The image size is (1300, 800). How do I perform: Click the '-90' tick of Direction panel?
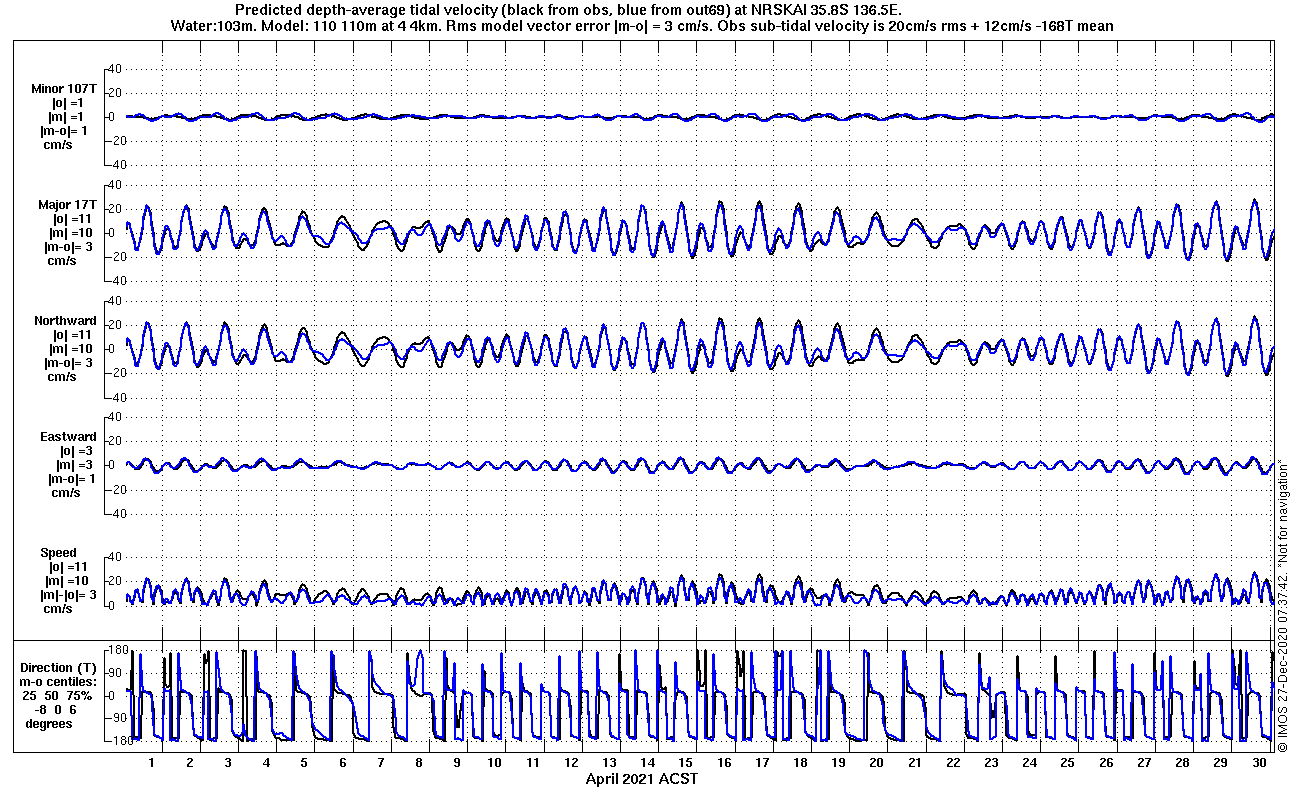[117, 718]
